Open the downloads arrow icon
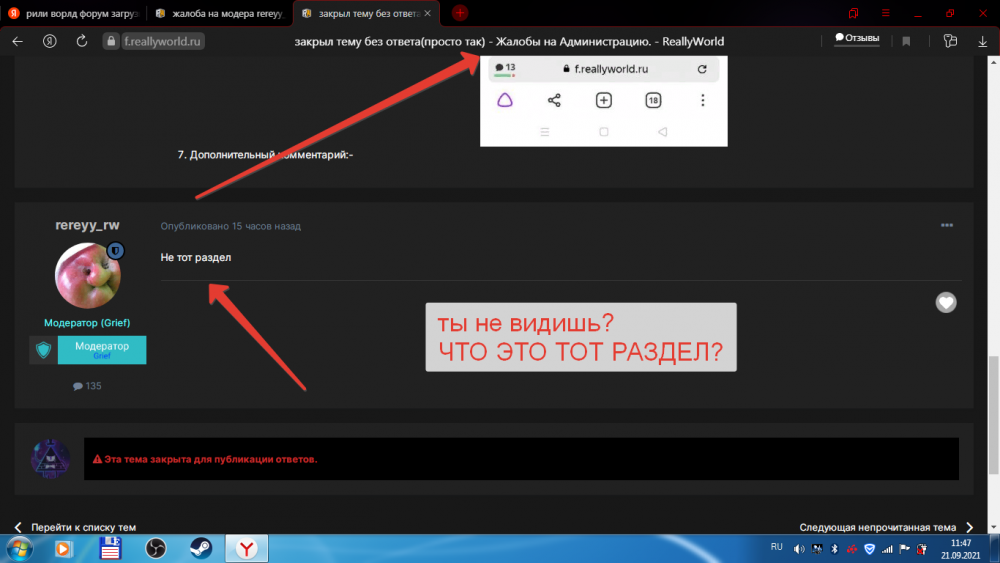The width and height of the screenshot is (1000, 563). (983, 41)
